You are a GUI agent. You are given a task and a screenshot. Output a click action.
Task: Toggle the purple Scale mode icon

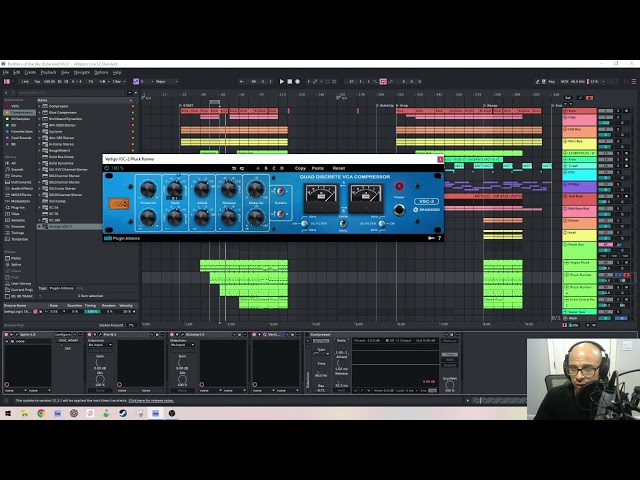tap(136, 82)
